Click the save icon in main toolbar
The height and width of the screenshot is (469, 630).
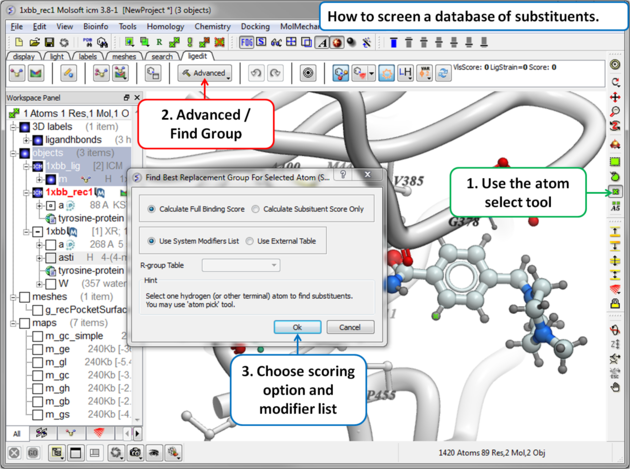pyautogui.click(x=49, y=43)
